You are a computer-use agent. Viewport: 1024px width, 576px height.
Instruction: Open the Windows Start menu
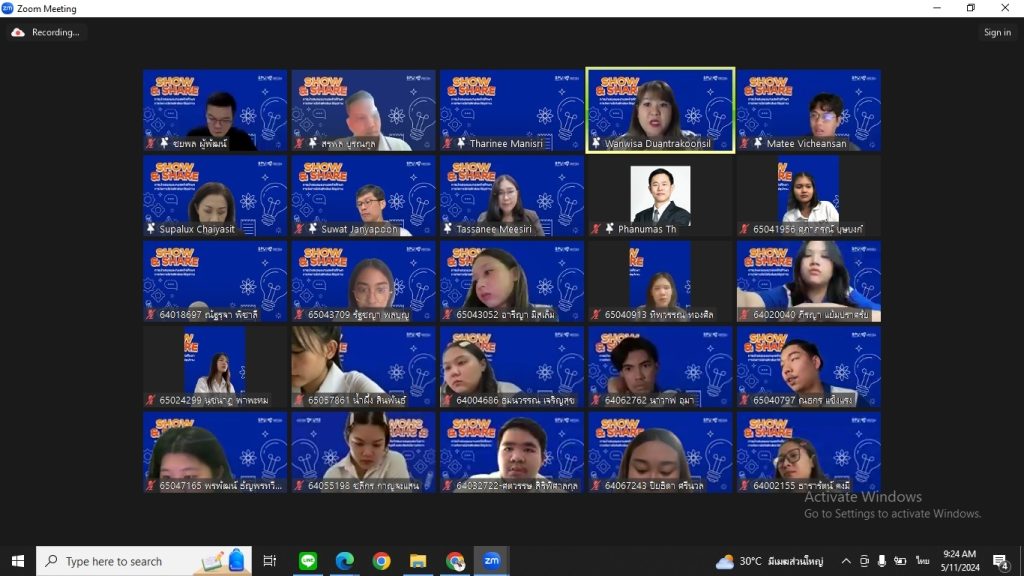[x=18, y=561]
